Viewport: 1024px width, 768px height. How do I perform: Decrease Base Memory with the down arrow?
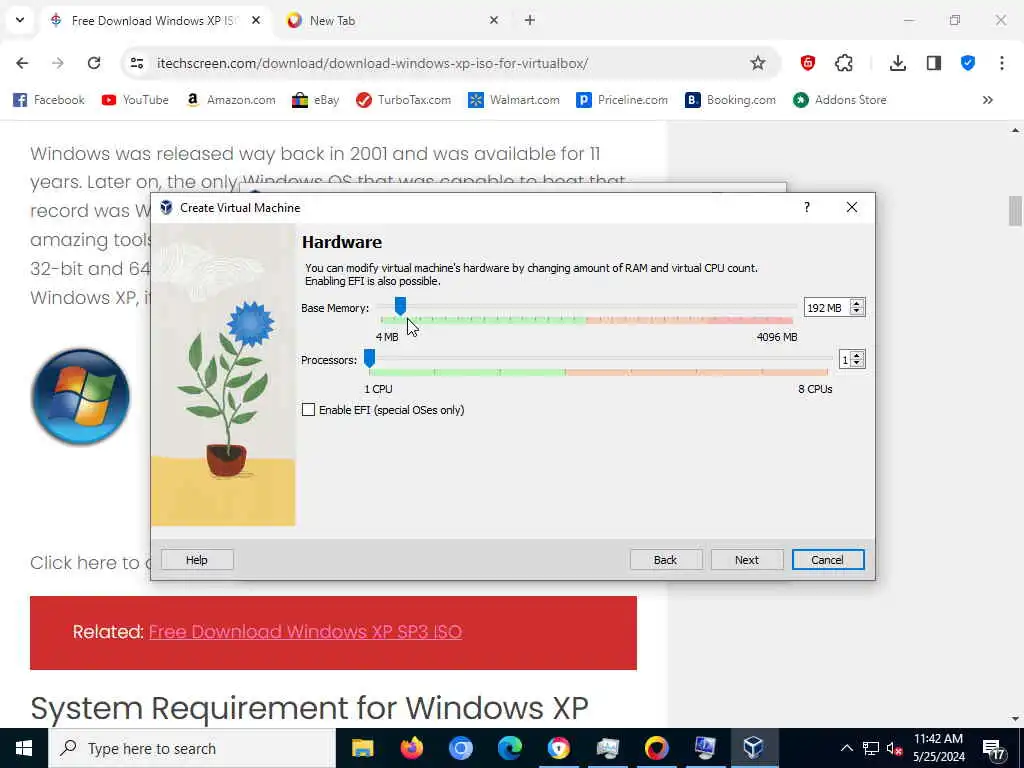click(857, 312)
